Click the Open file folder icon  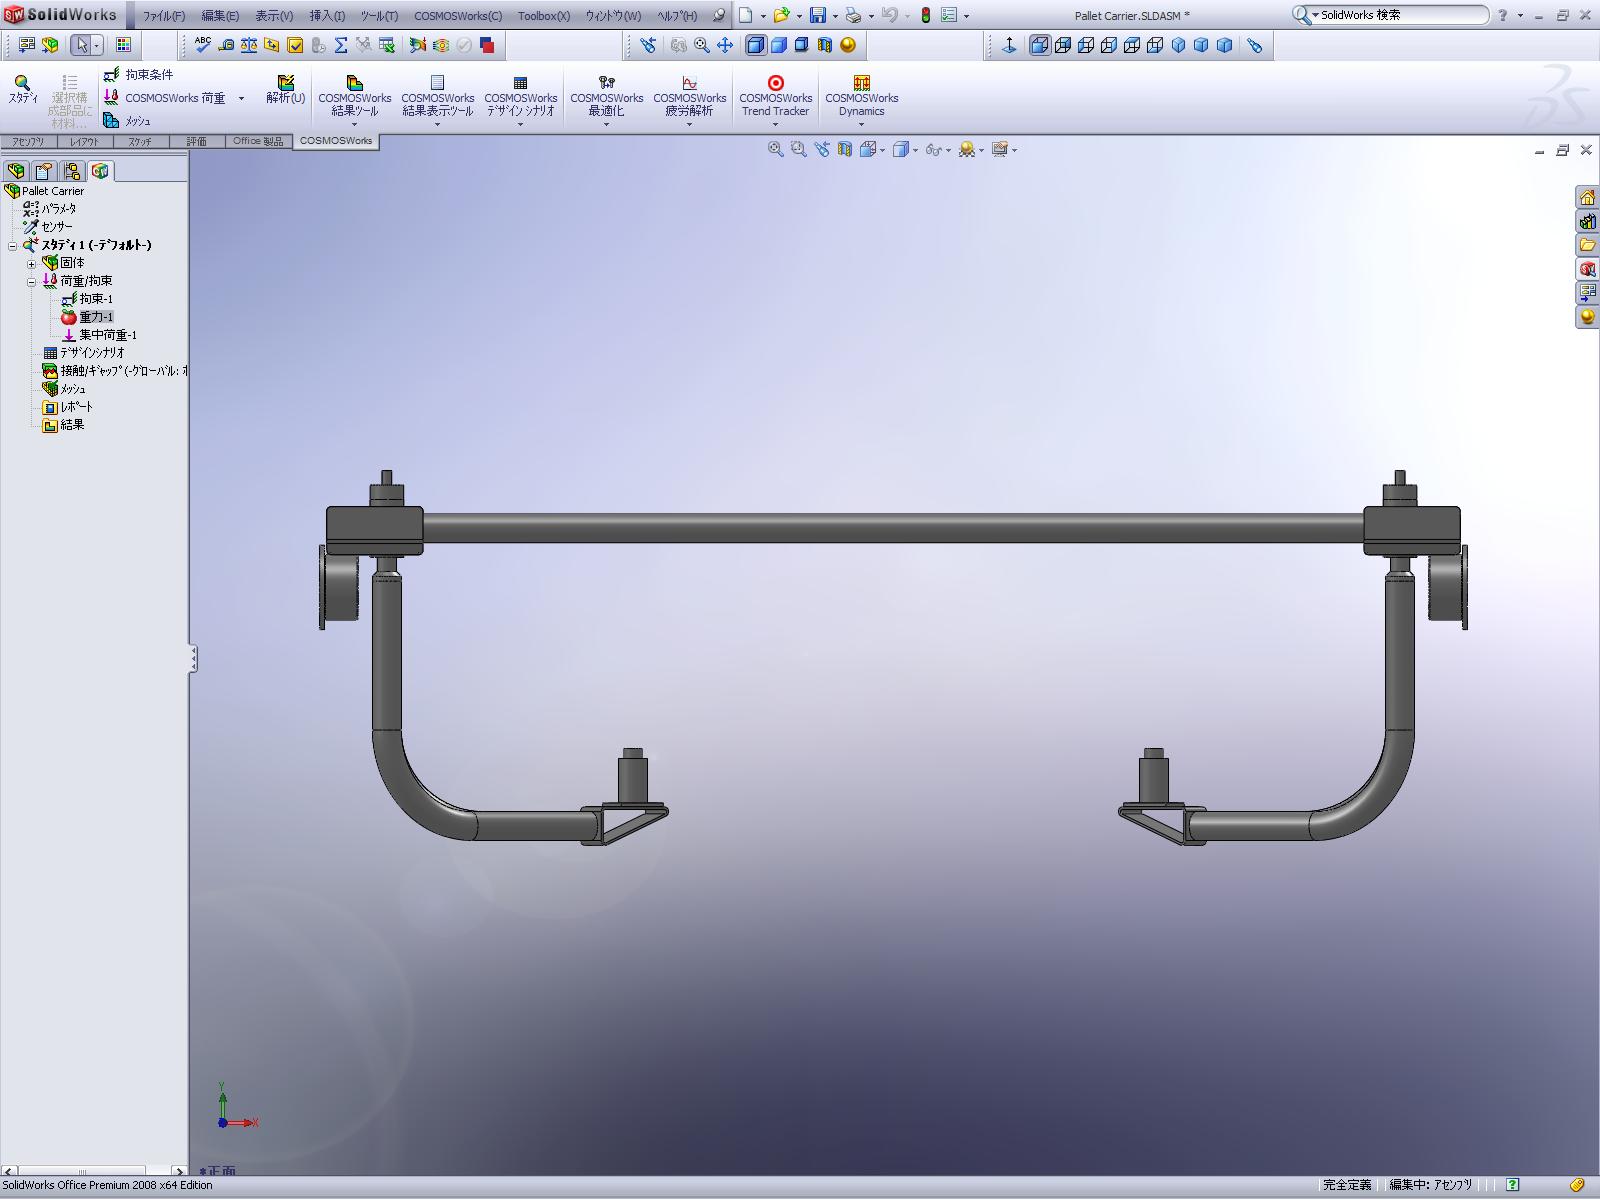[x=781, y=15]
